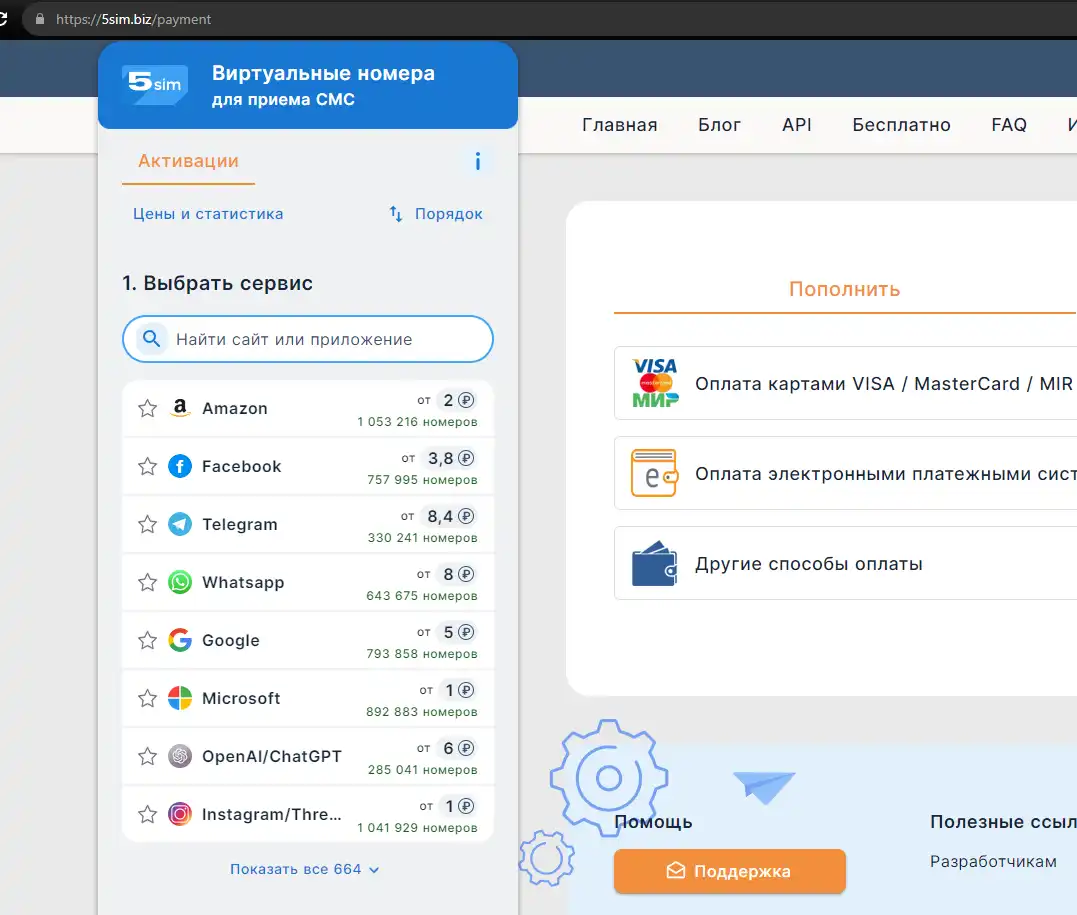Select the Пополнить tab
Screen dimensions: 1077x915
point(844,289)
